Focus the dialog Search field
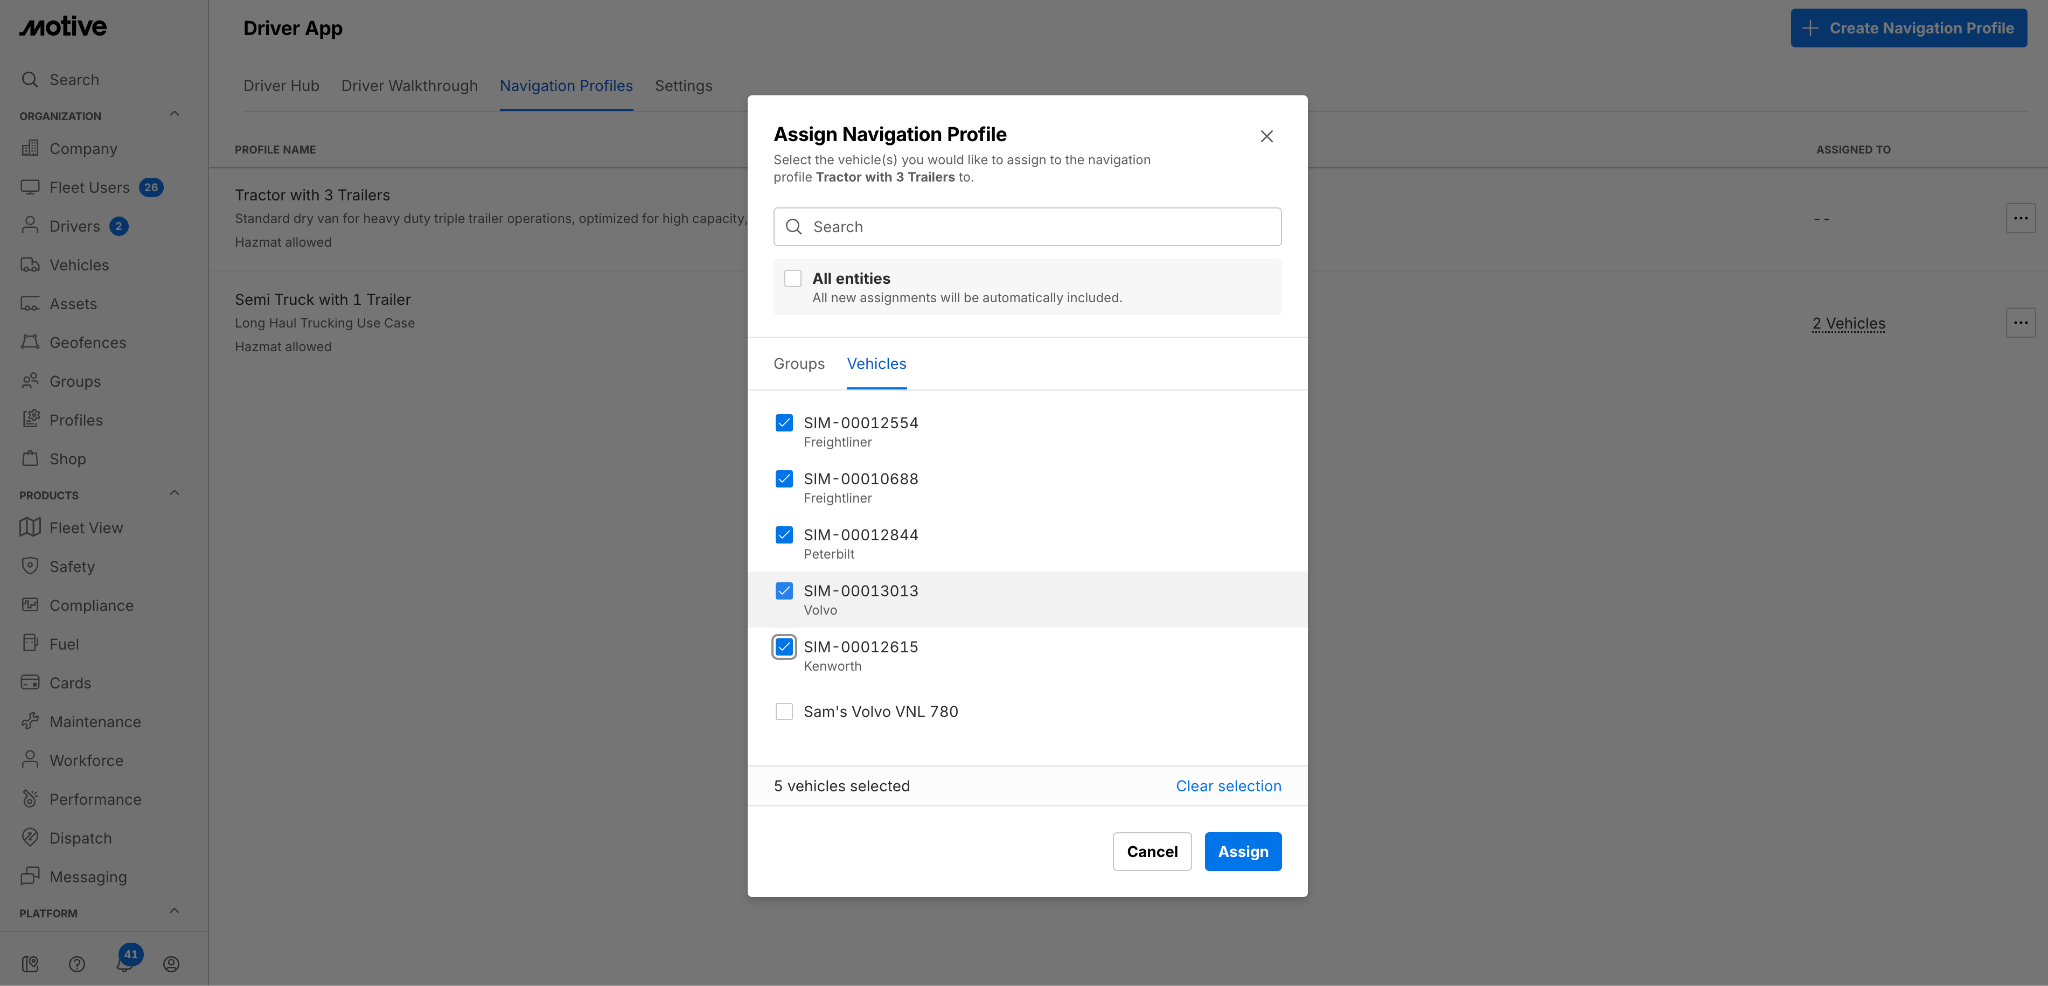 point(1028,227)
